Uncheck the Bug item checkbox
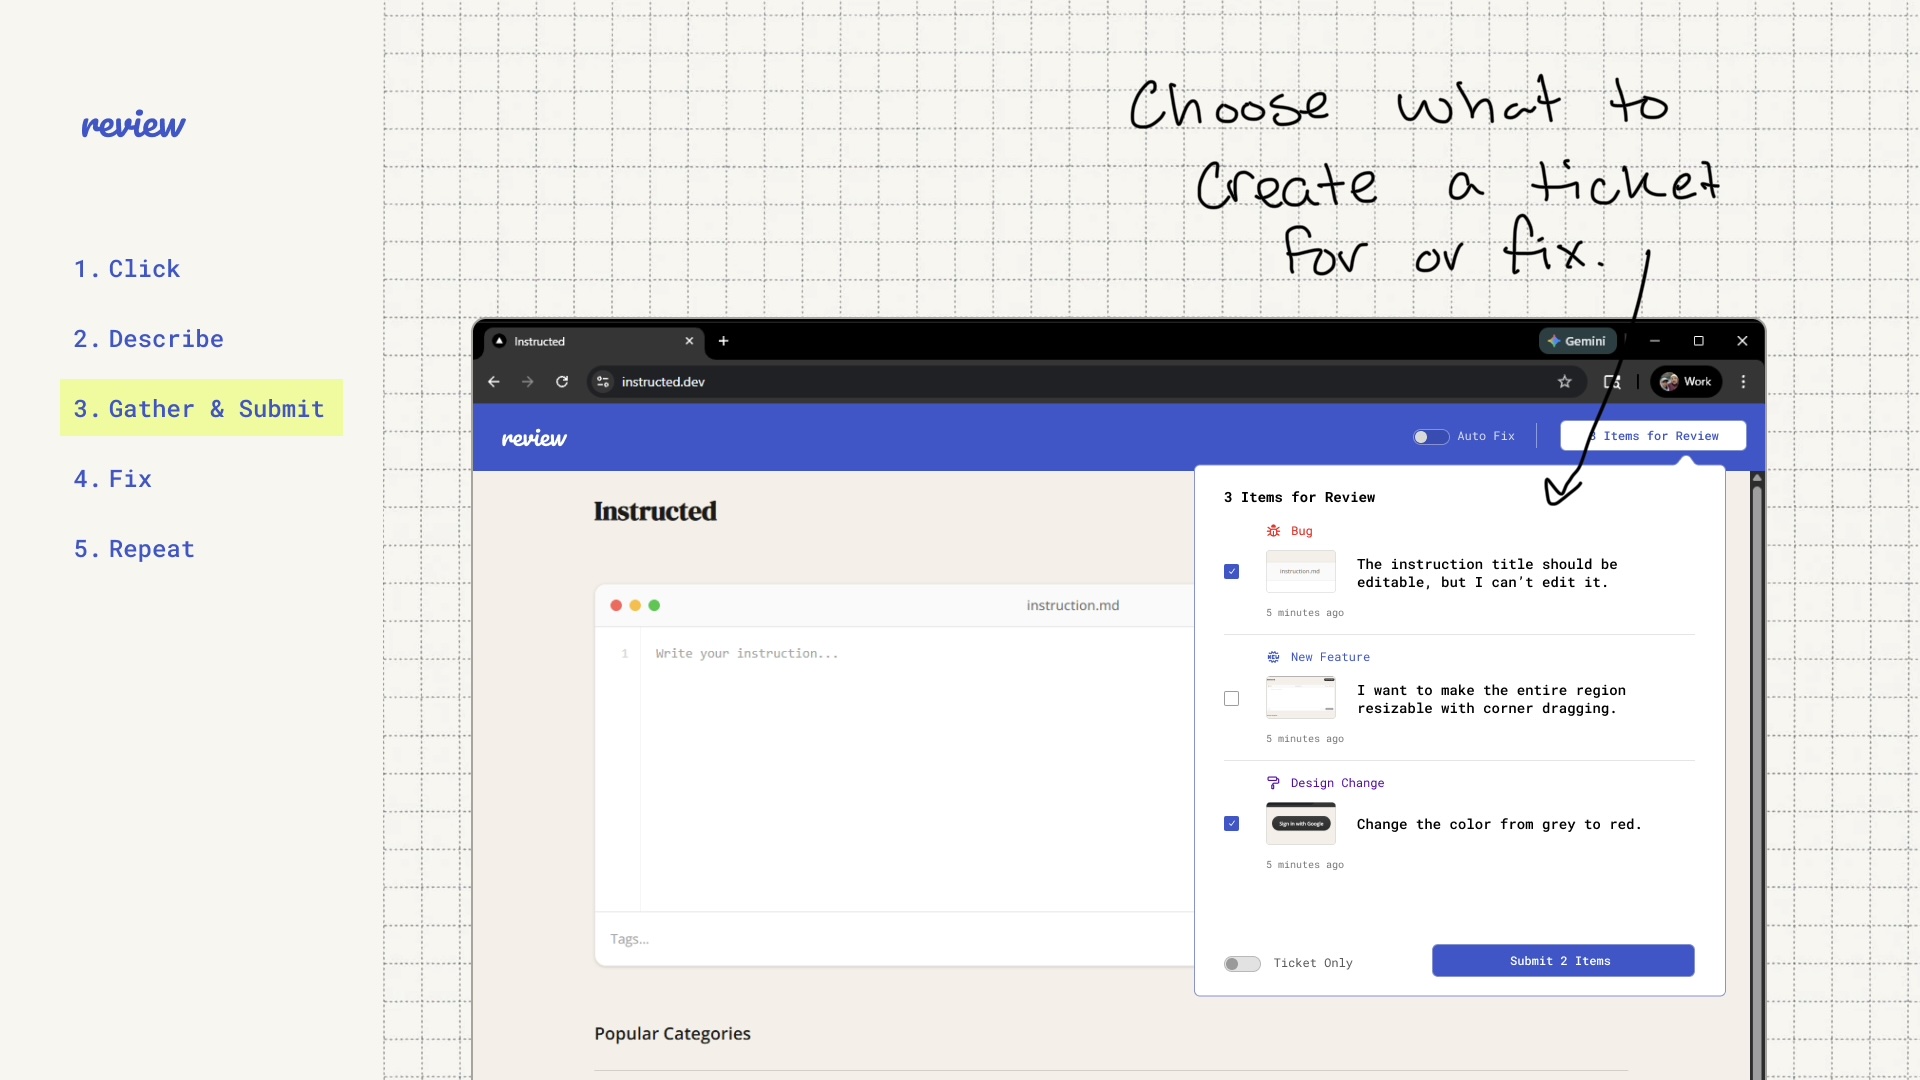This screenshot has height=1080, width=1920. pyautogui.click(x=1231, y=572)
